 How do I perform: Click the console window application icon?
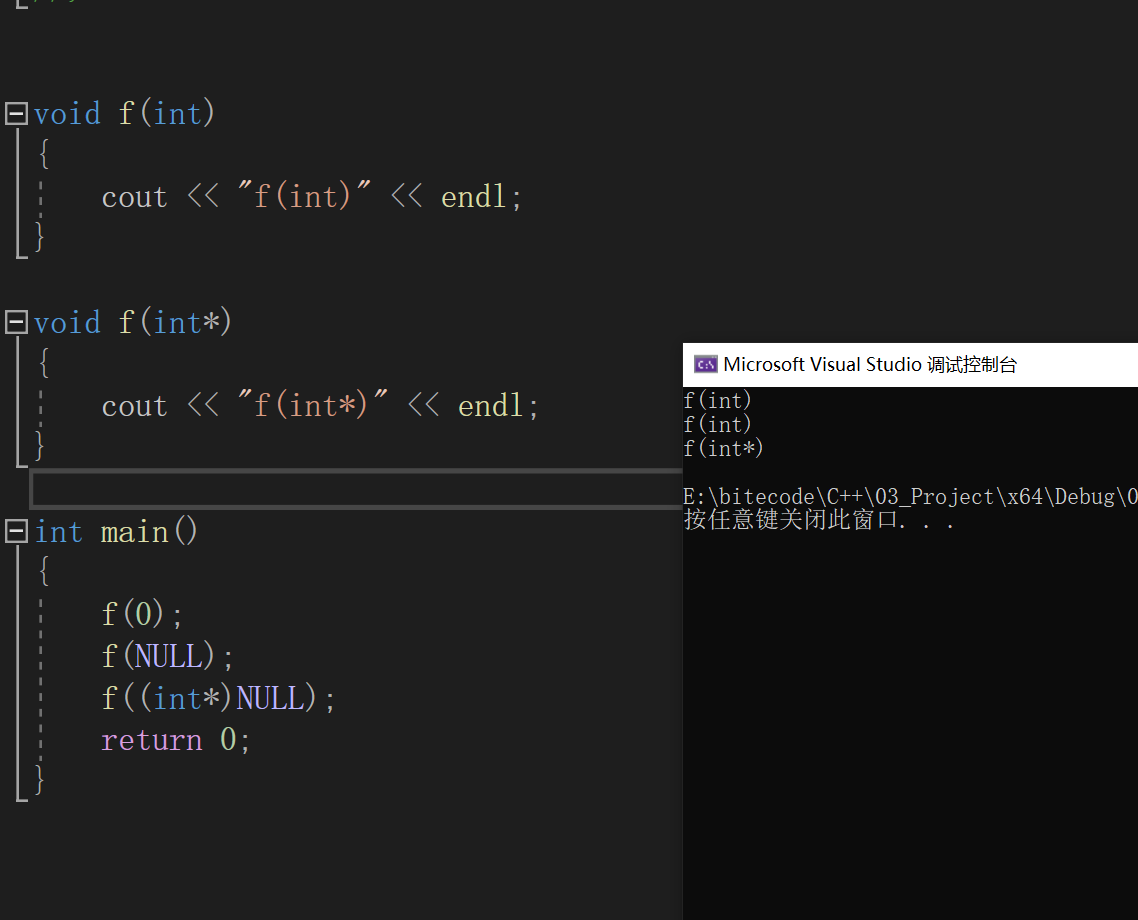tap(704, 364)
